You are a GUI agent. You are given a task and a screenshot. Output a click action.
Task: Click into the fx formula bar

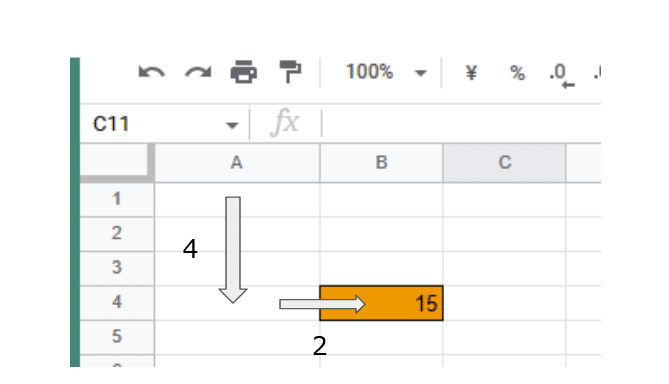pos(461,124)
